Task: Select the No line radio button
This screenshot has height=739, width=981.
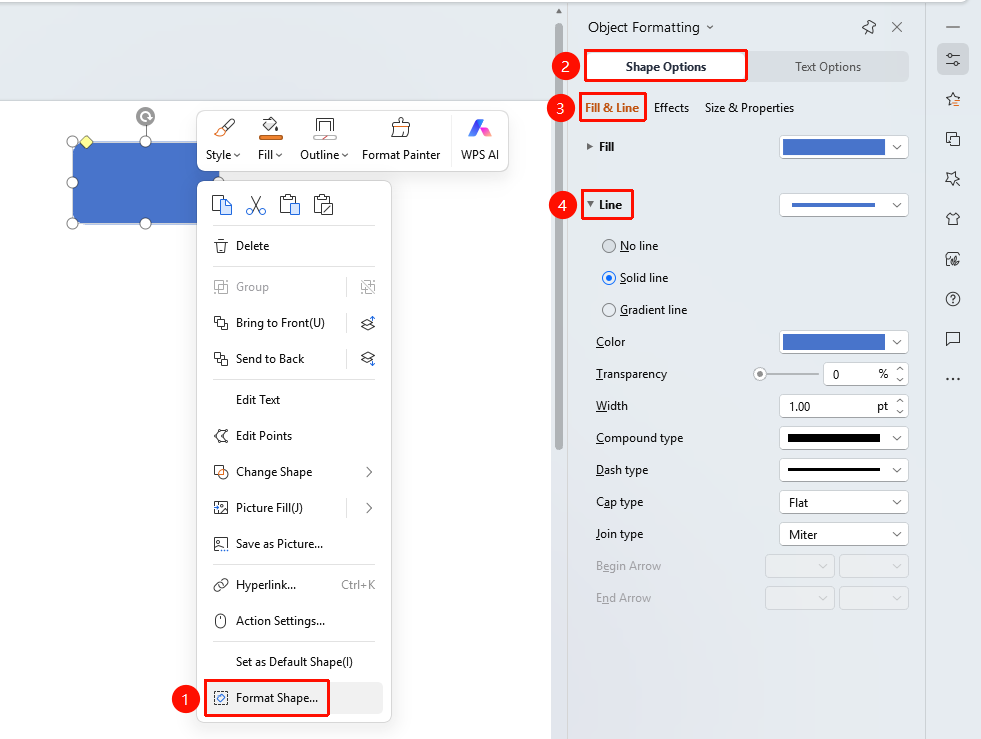Action: click(x=608, y=246)
